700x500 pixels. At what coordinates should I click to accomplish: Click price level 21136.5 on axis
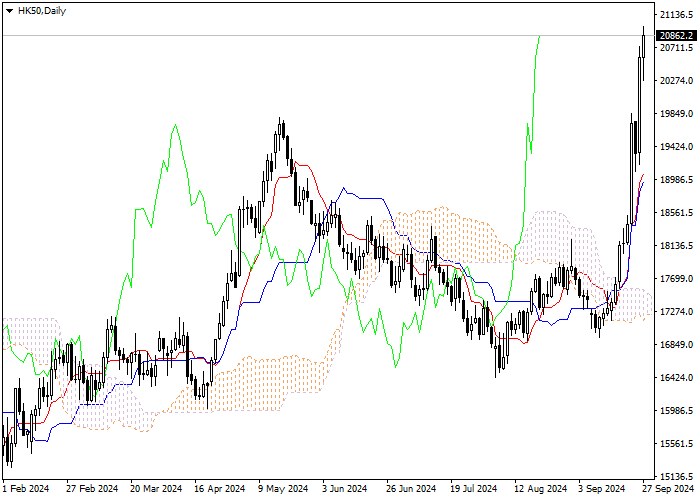676,15
